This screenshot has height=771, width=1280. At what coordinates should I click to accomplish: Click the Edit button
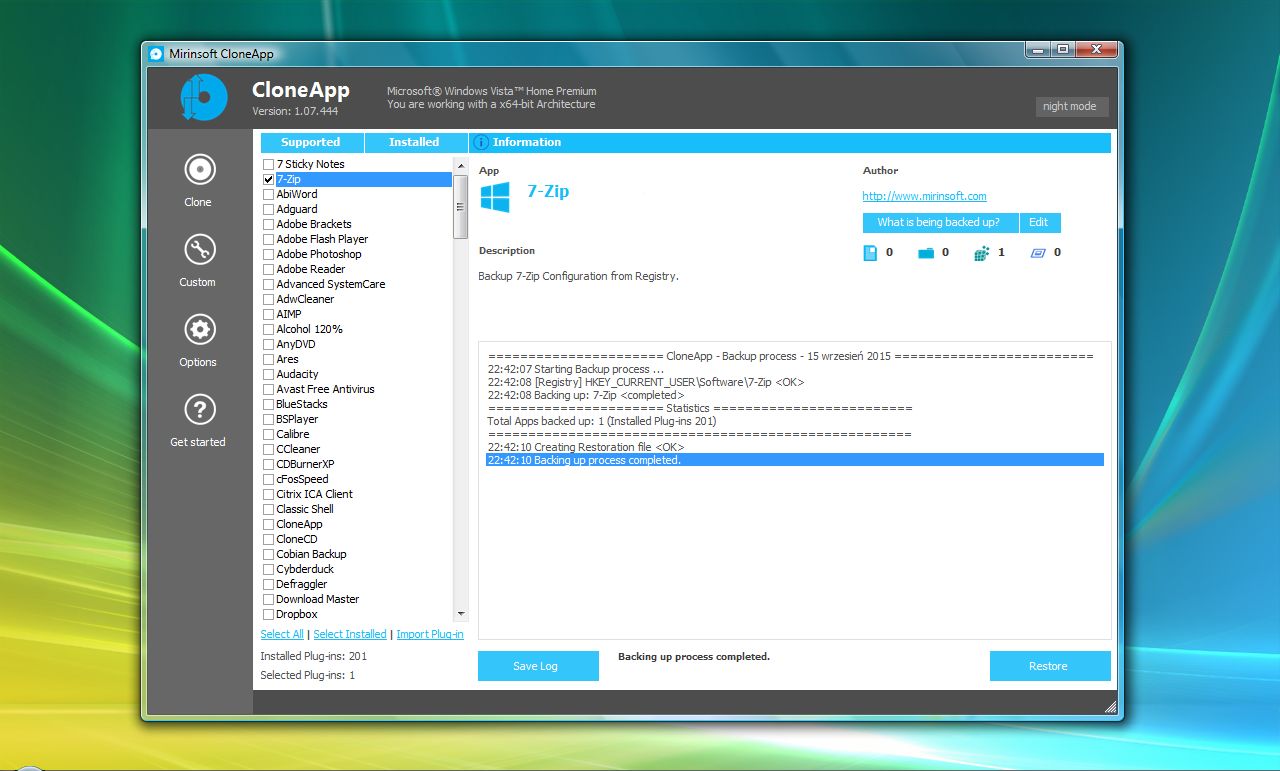tap(1039, 223)
